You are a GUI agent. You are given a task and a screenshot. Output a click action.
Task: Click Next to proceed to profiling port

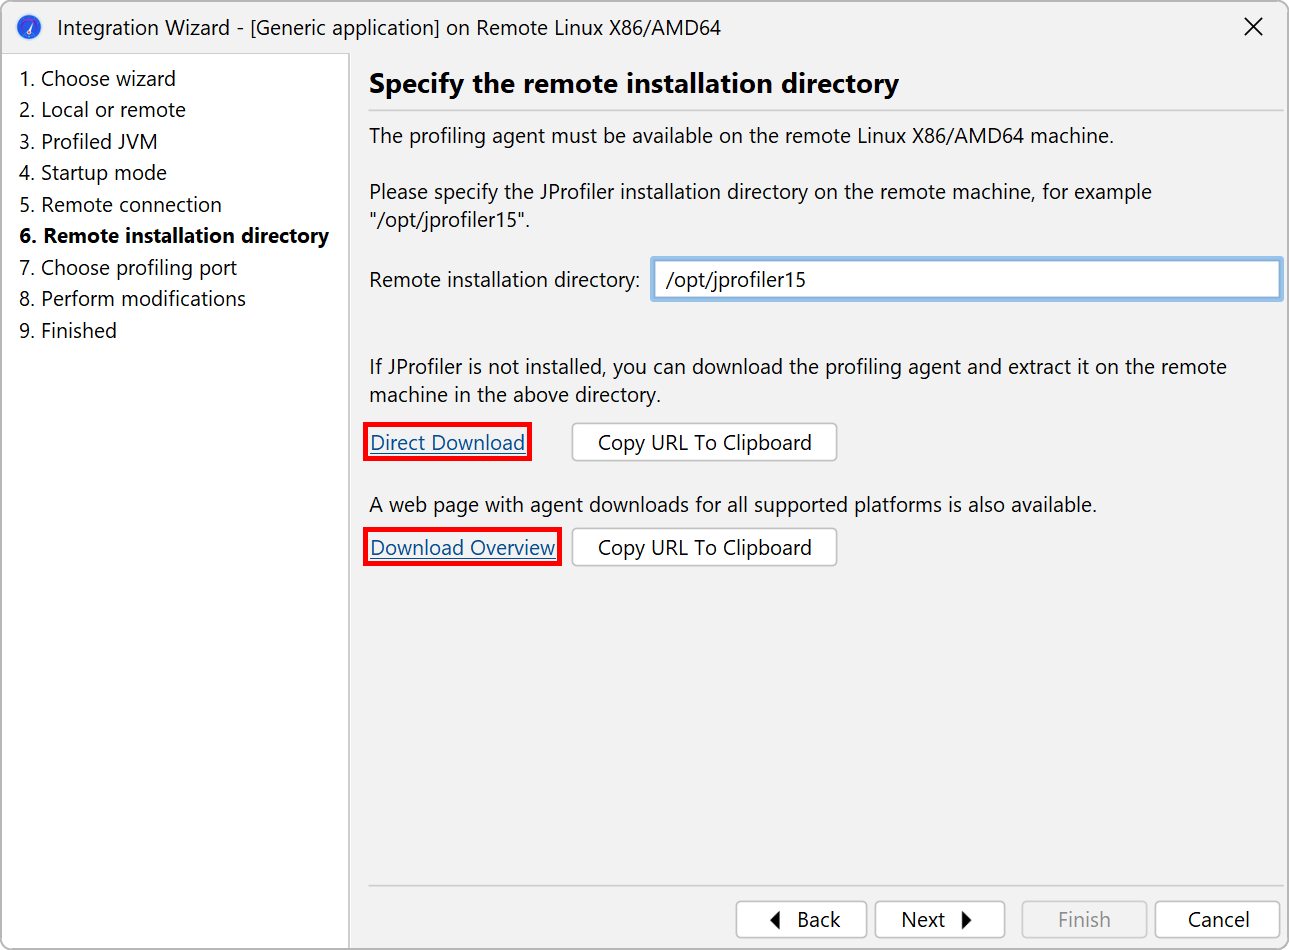940,920
